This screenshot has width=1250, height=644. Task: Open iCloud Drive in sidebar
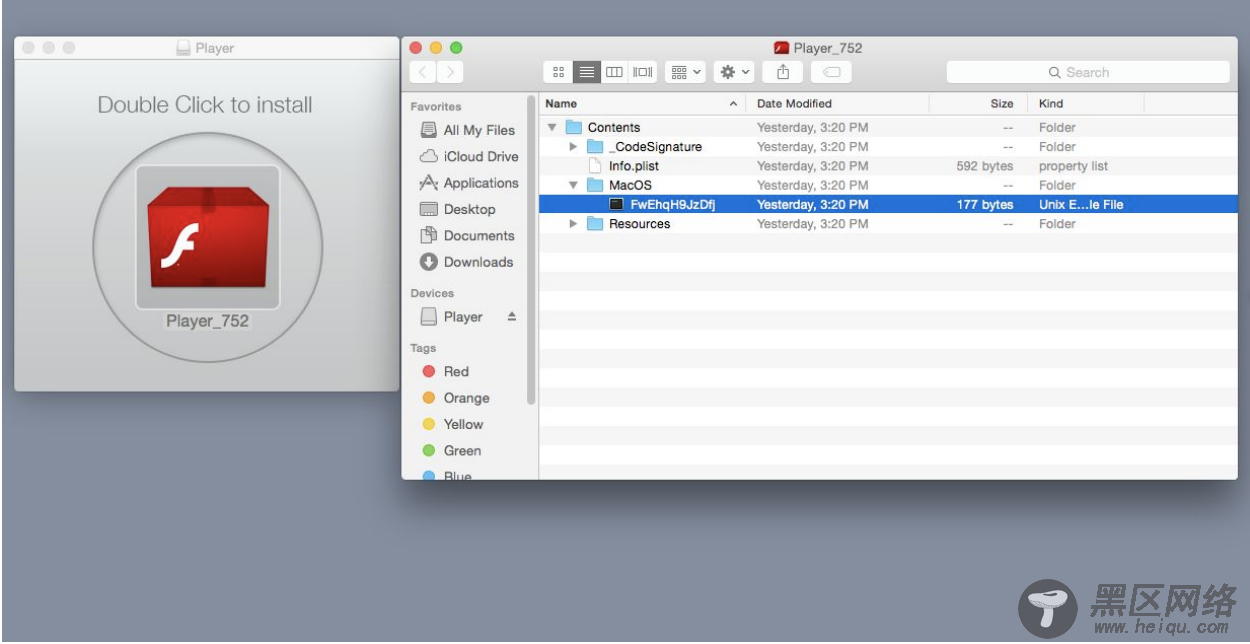tap(468, 156)
